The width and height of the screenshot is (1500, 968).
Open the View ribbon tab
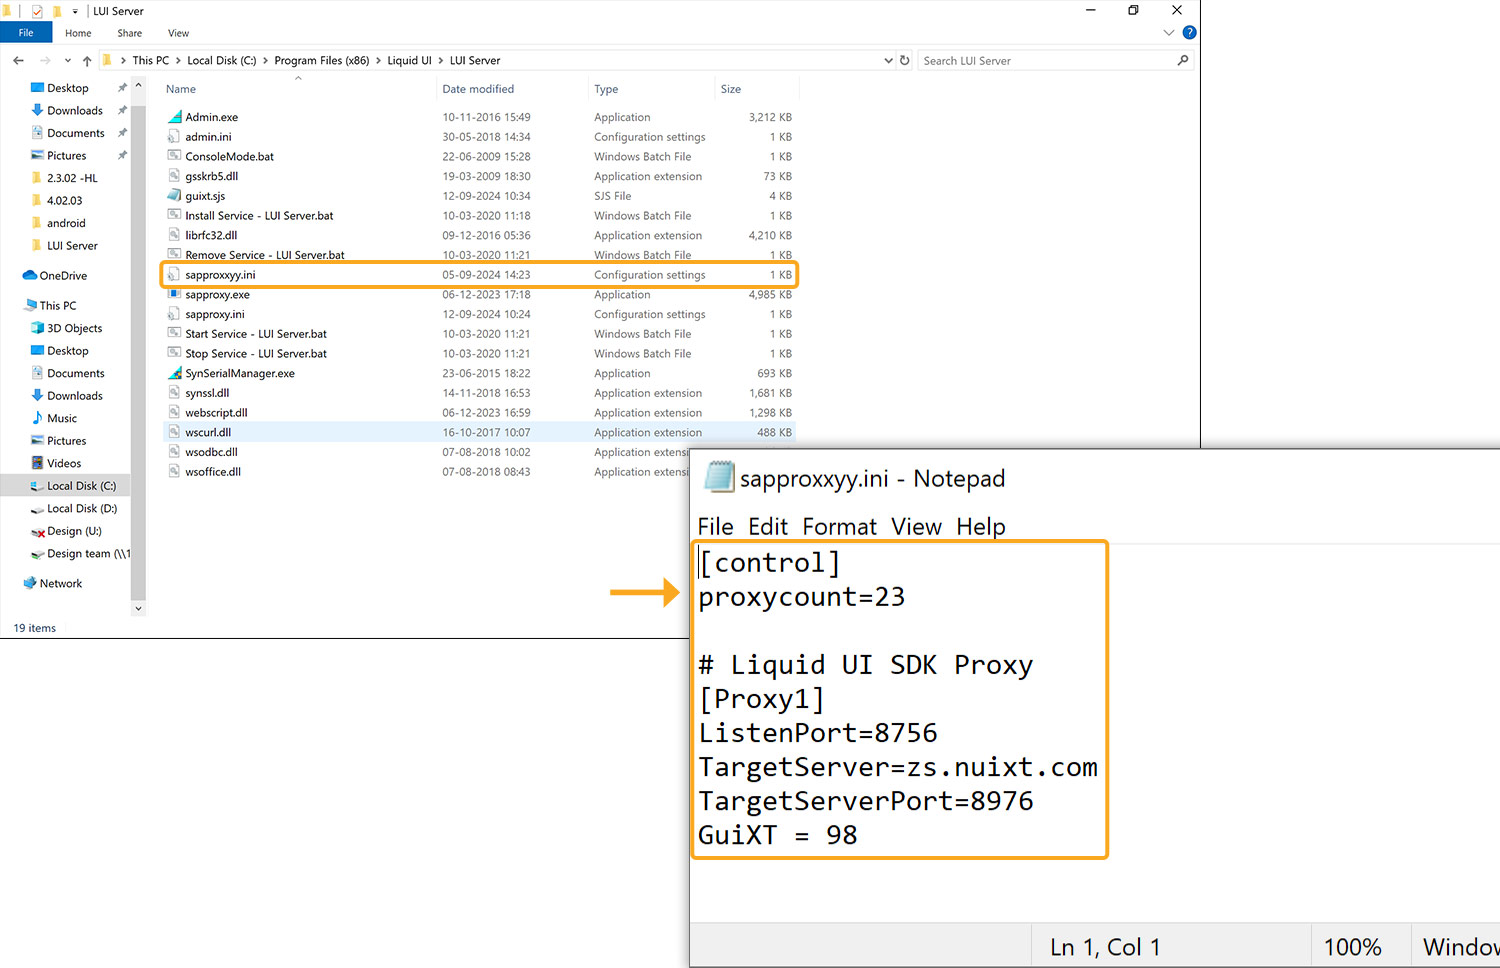[x=179, y=33]
